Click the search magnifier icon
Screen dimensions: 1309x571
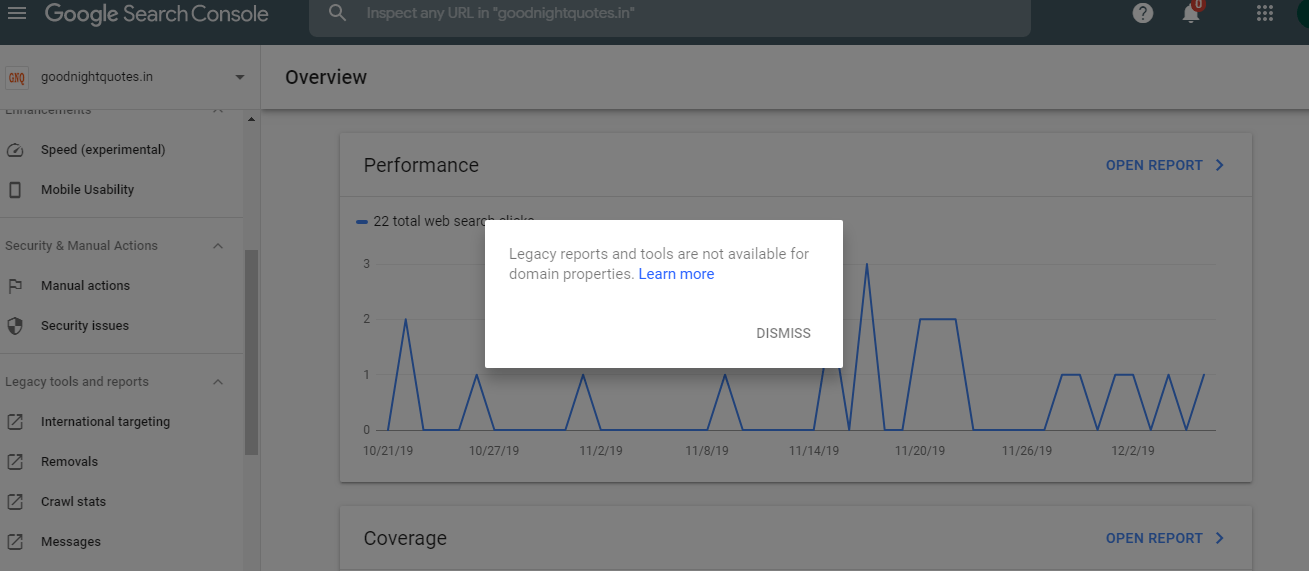(x=338, y=13)
